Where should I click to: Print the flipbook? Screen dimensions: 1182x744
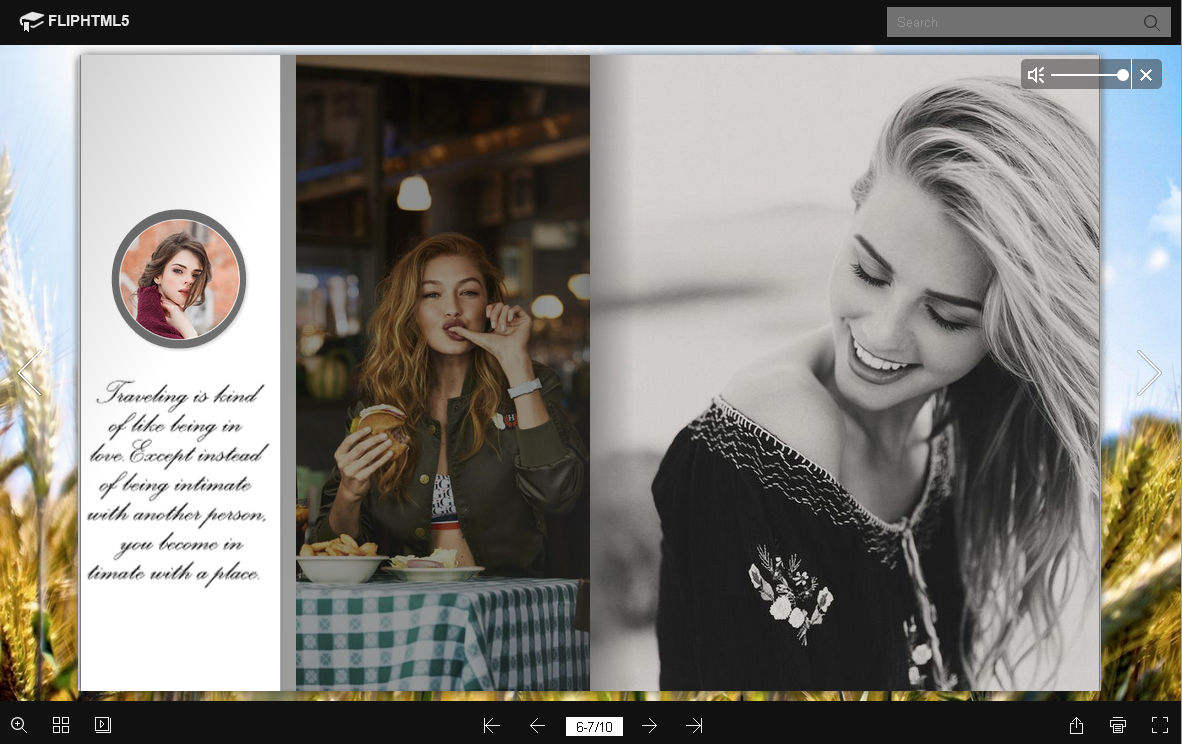tap(1118, 726)
